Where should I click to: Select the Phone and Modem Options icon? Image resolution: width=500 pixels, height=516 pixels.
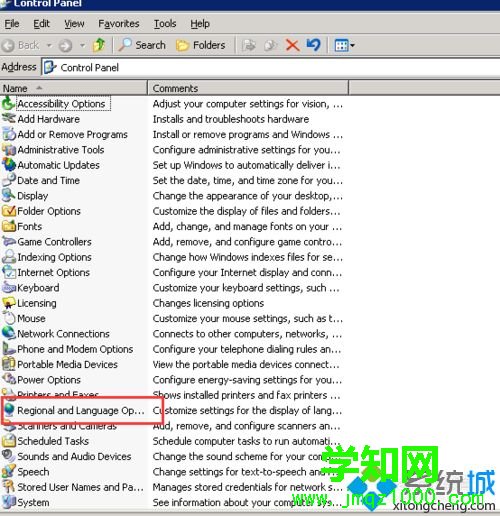(9, 349)
